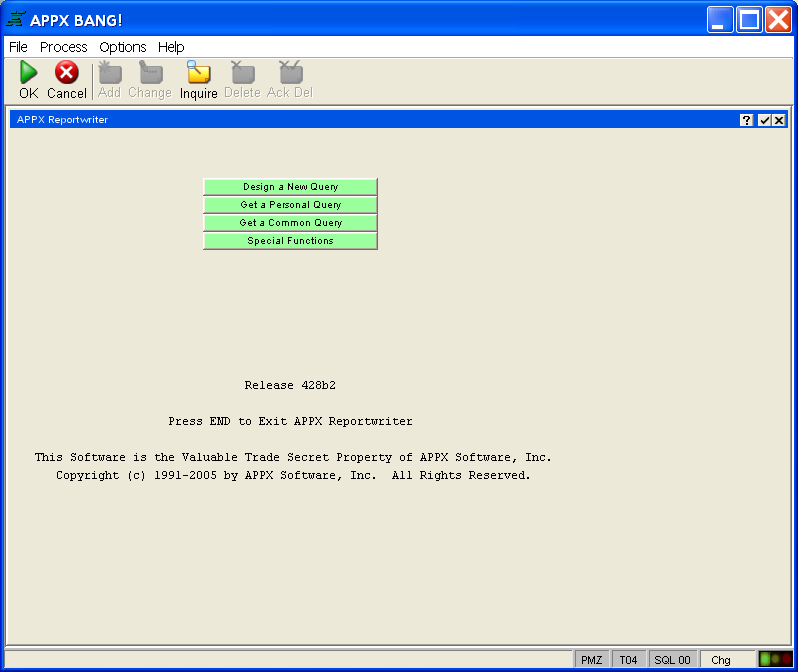The width and height of the screenshot is (798, 672).
Task: Click the Press END to Exit text
Action: pos(290,422)
